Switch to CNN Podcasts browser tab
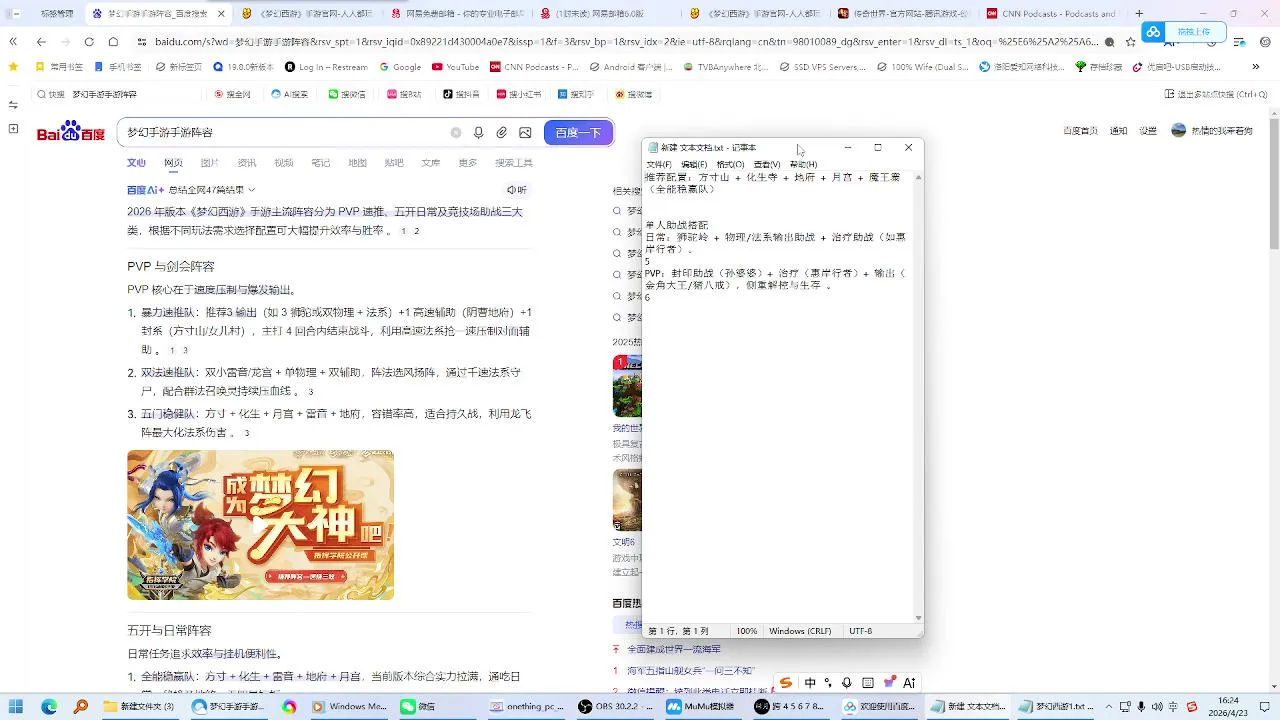This screenshot has height=720, width=1280. (1051, 14)
